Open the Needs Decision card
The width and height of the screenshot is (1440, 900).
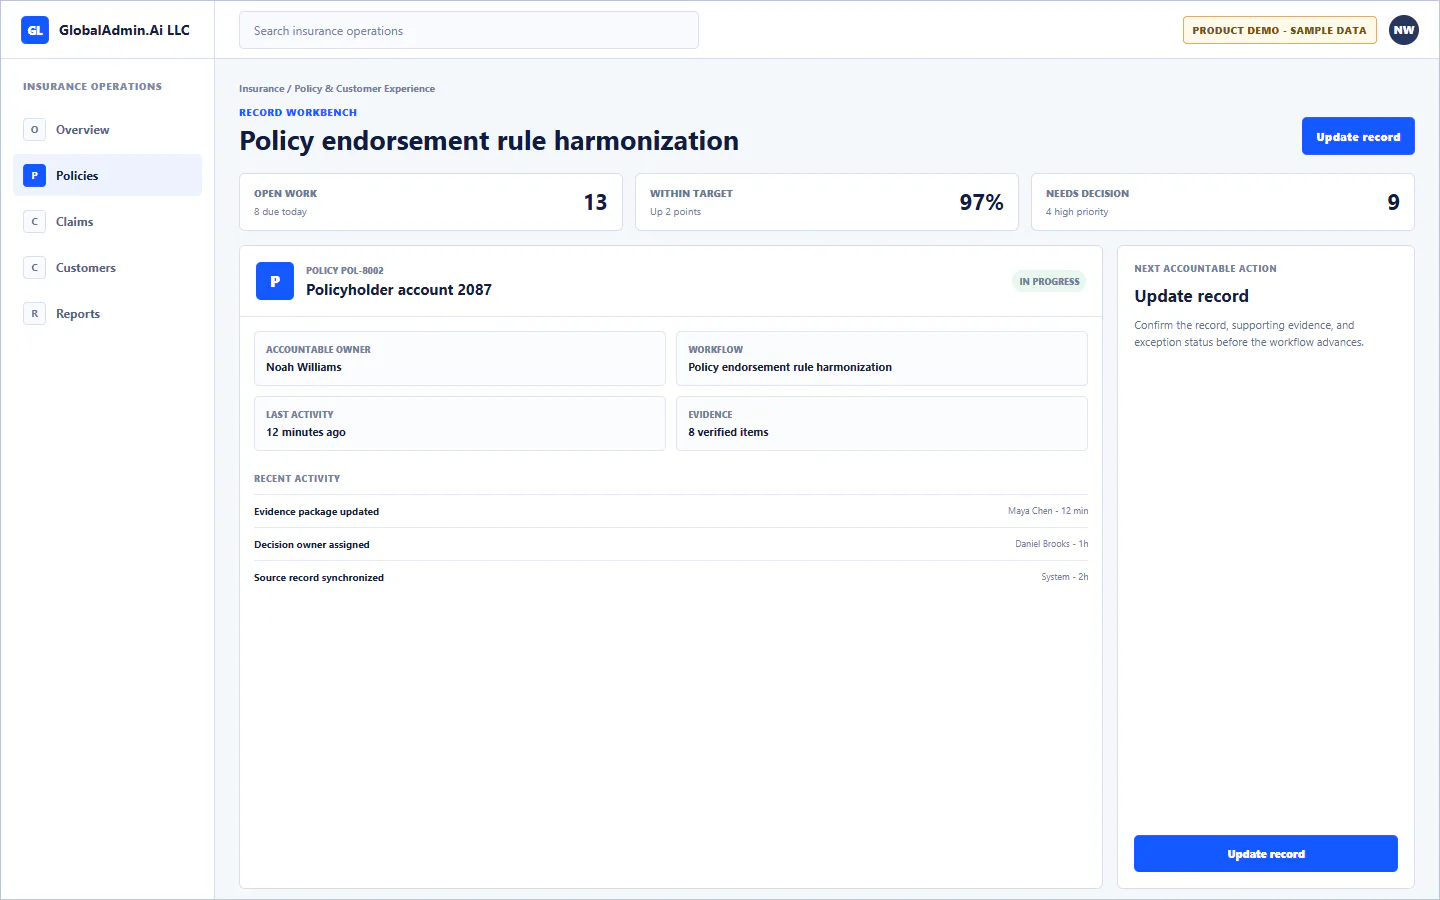[x=1223, y=202]
